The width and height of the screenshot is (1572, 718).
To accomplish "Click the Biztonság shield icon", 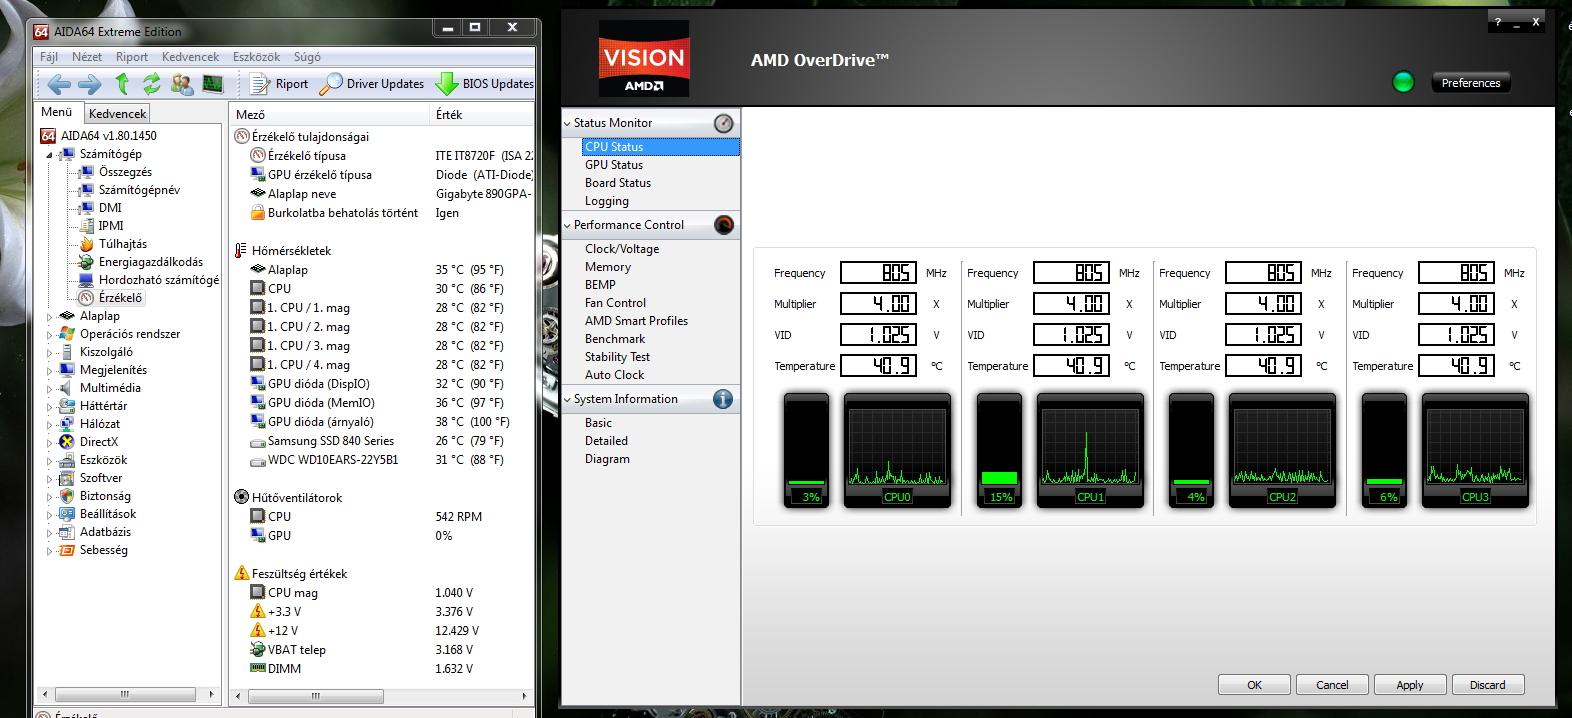I will pos(67,495).
